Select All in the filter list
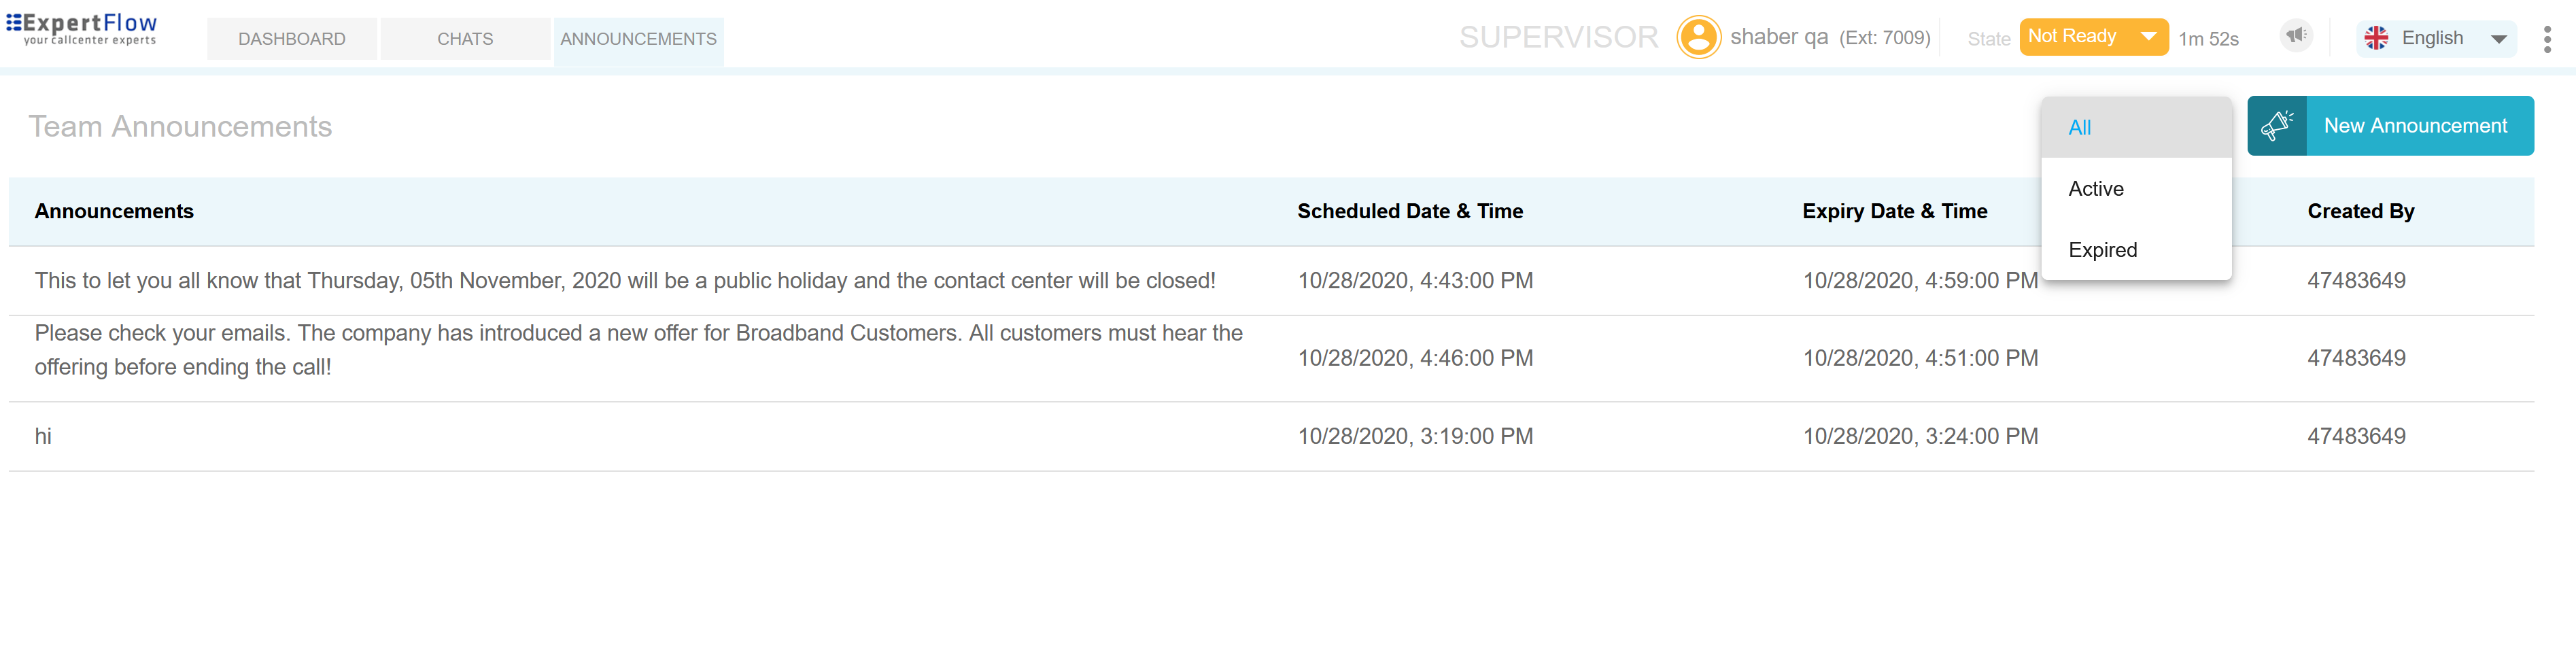 (x=2080, y=128)
